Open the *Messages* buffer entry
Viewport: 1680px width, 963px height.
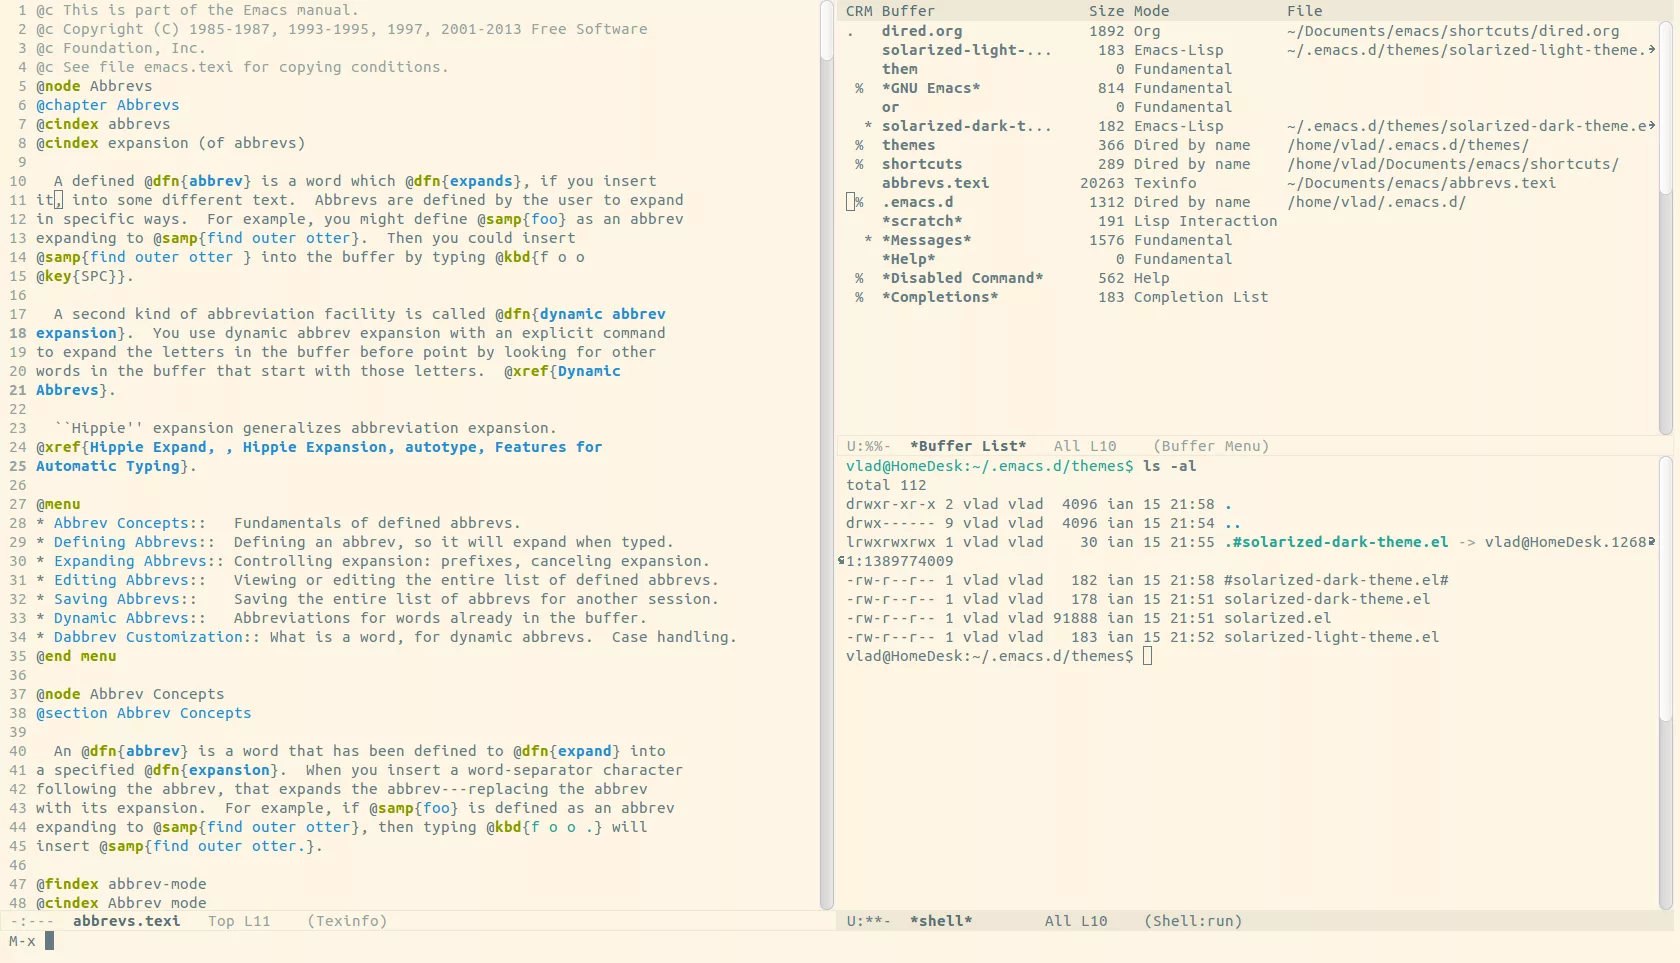coord(926,240)
